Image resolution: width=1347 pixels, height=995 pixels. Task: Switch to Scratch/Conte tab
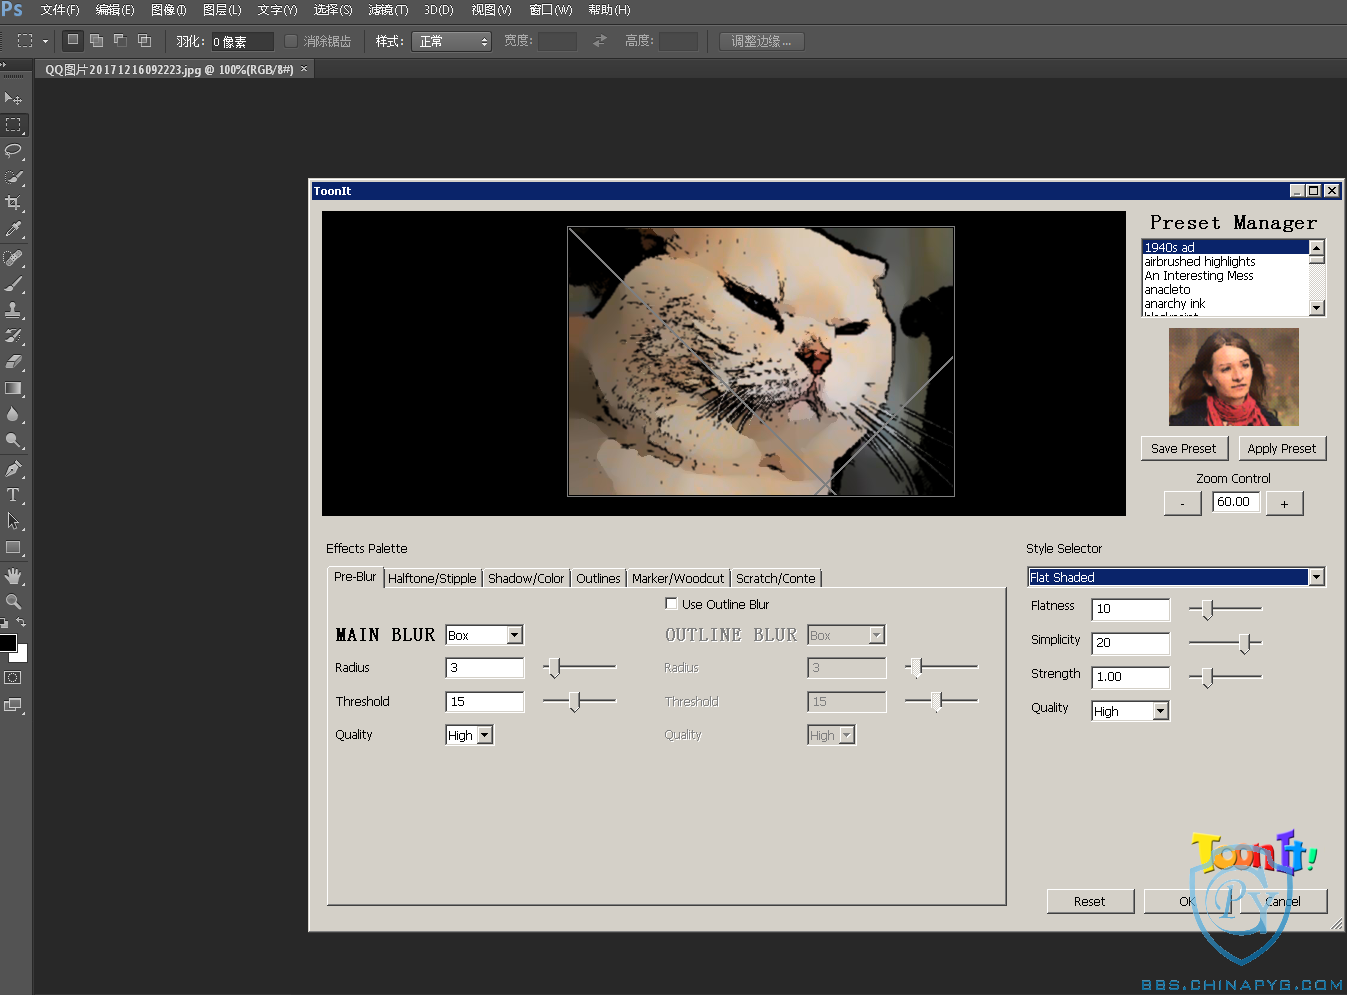tap(776, 578)
